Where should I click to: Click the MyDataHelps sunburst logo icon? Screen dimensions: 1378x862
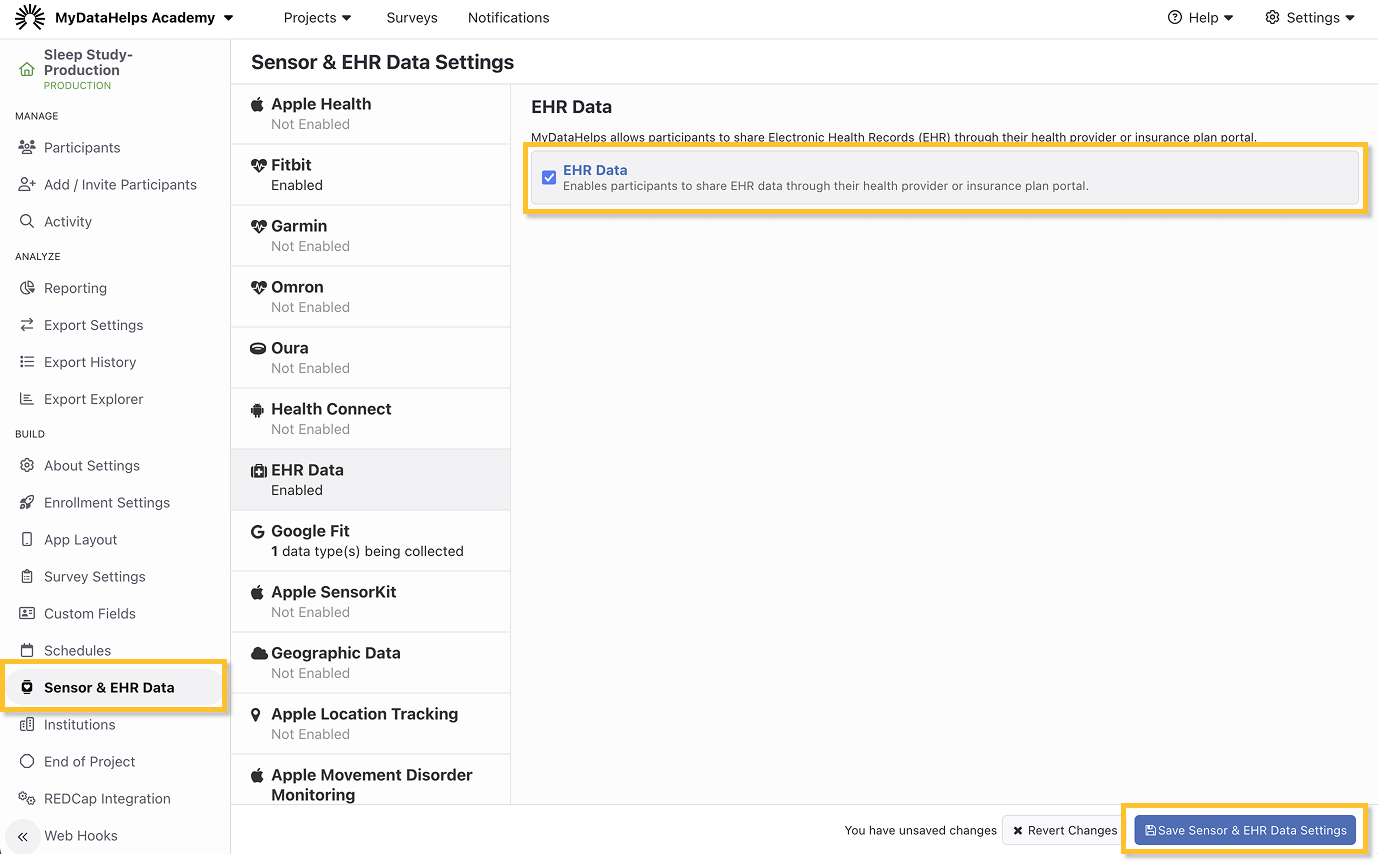coord(30,18)
